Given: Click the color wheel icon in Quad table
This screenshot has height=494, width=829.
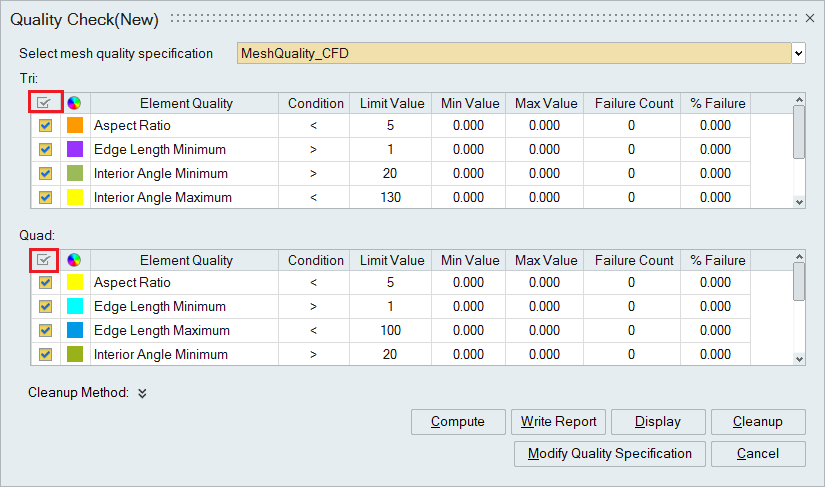Looking at the screenshot, I should (x=74, y=260).
